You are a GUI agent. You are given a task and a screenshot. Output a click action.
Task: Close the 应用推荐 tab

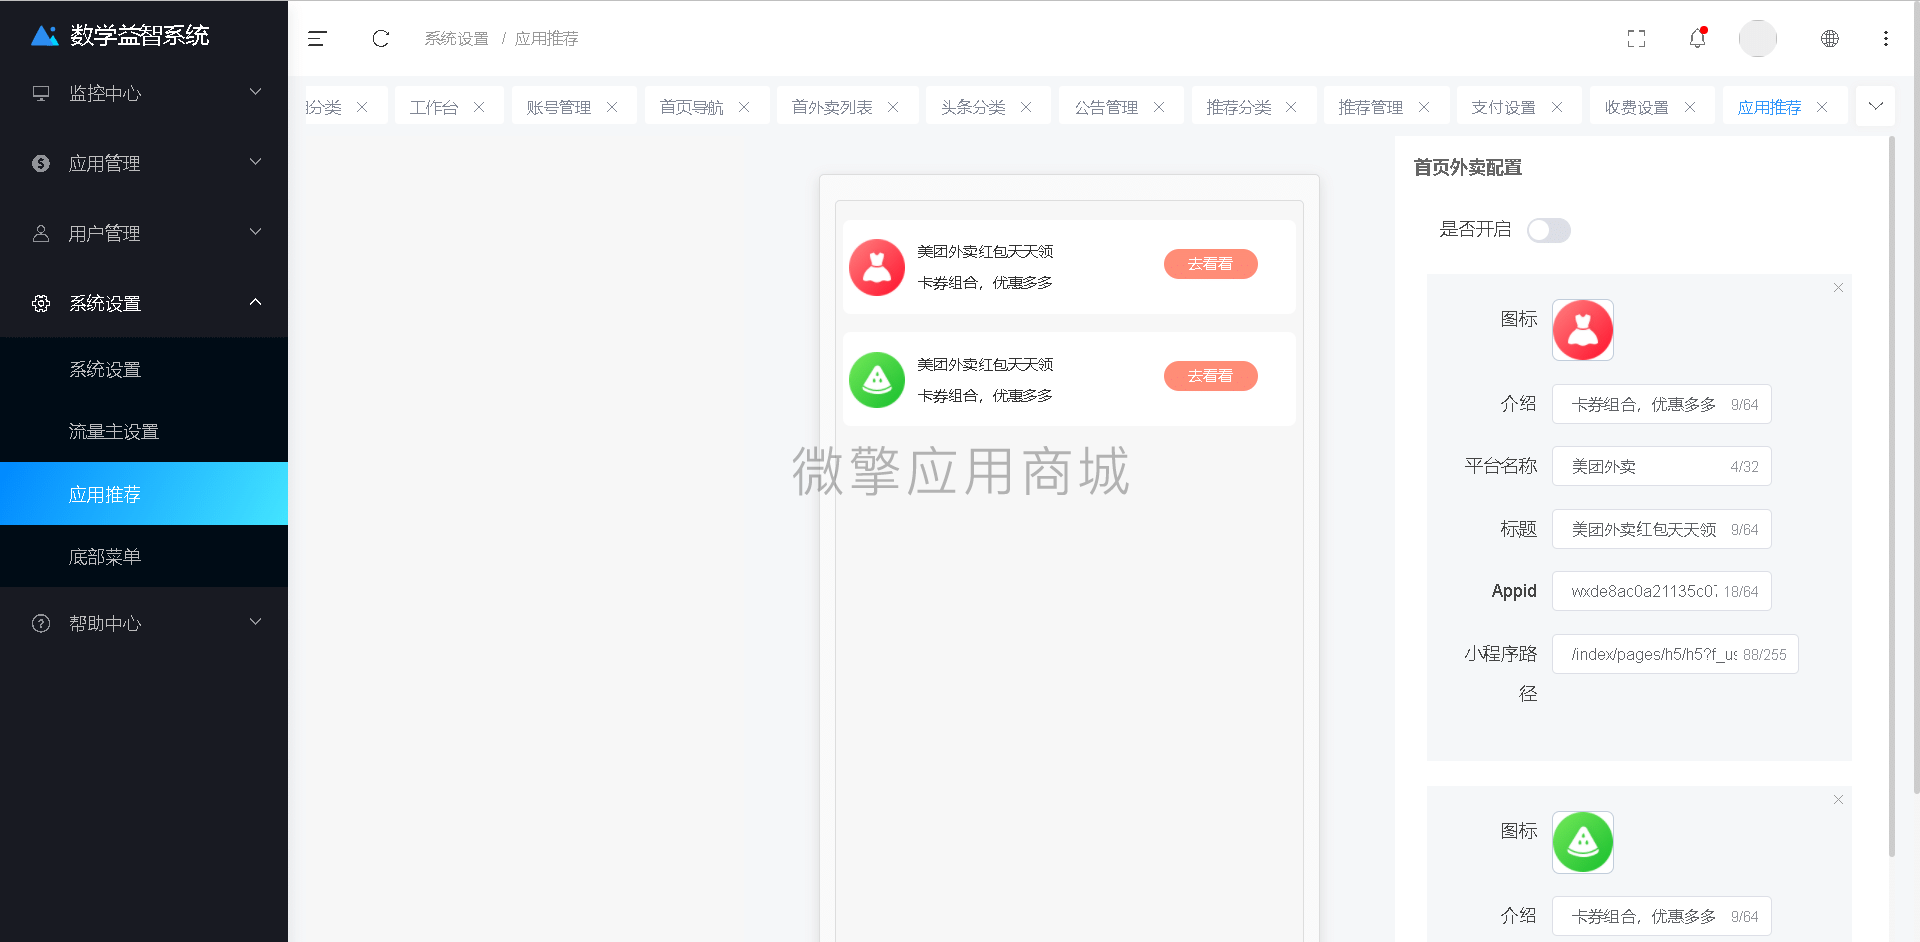click(x=1822, y=107)
